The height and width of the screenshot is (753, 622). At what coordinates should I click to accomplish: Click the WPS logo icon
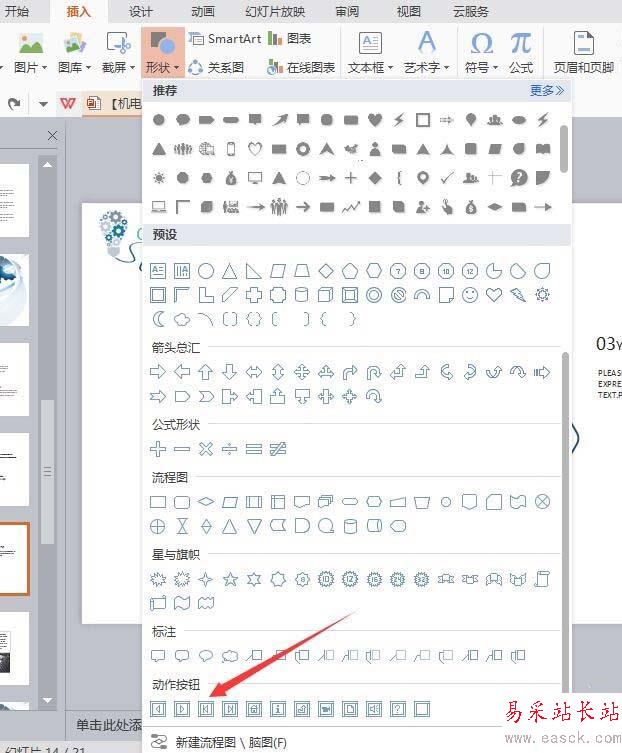point(68,103)
